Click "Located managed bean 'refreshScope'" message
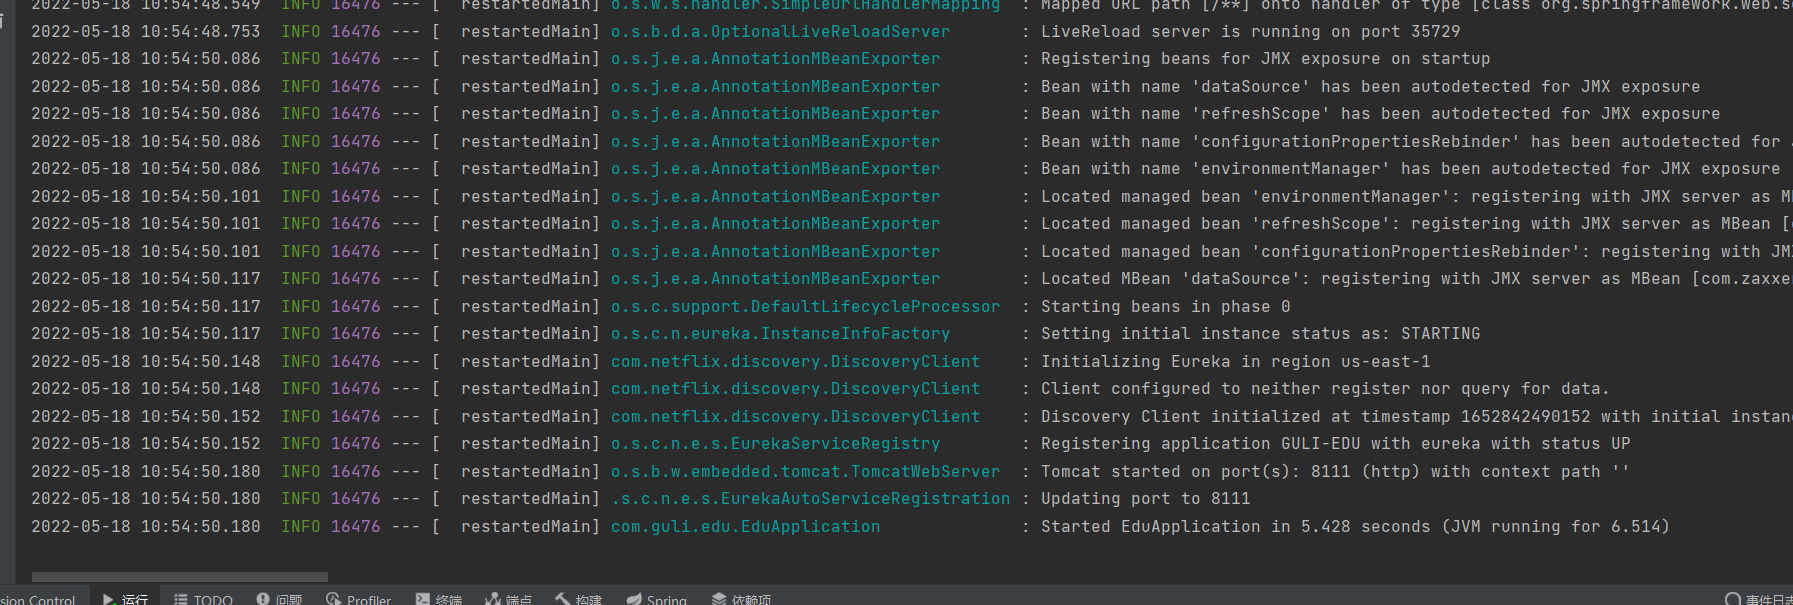This screenshot has width=1793, height=605. coord(1417,224)
